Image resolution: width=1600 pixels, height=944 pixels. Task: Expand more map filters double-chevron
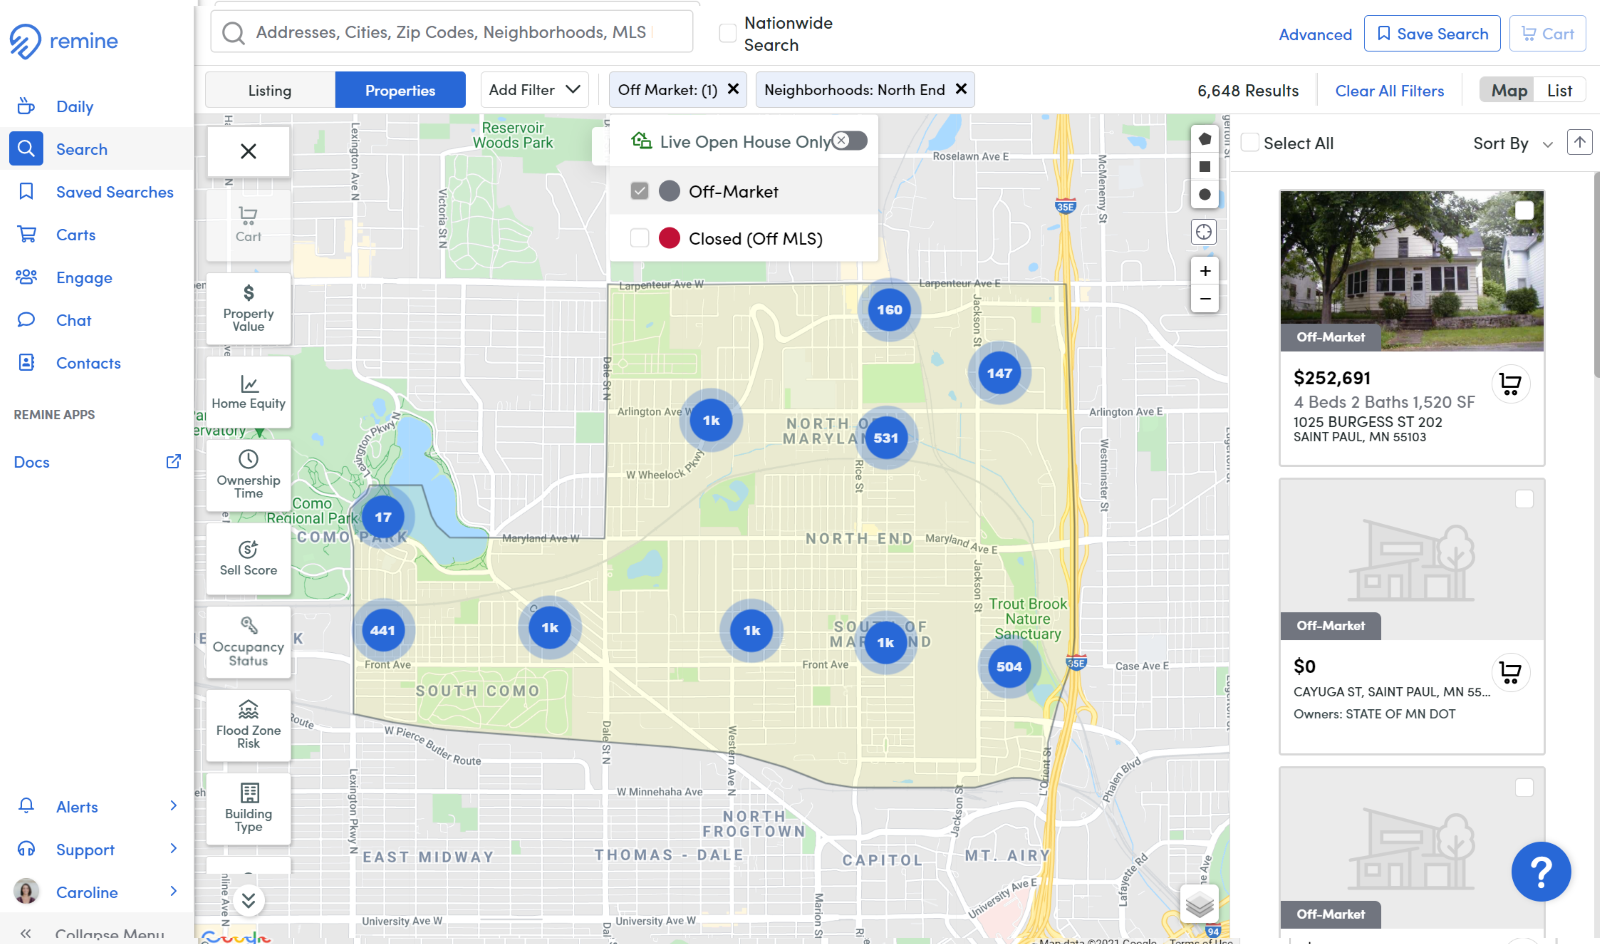[248, 900]
